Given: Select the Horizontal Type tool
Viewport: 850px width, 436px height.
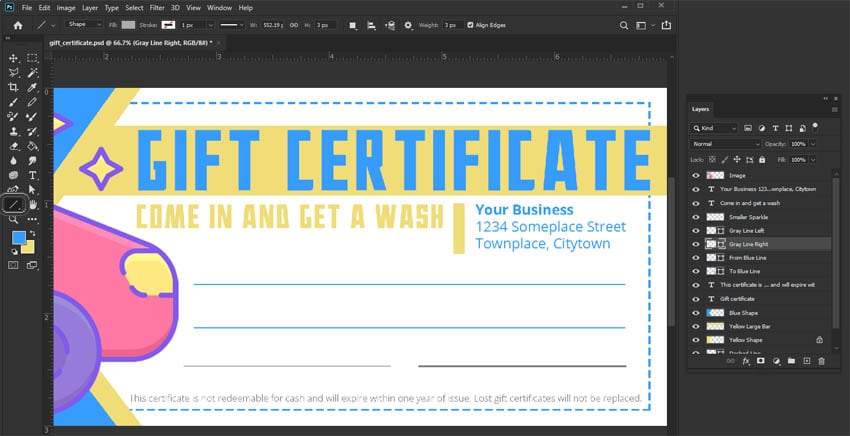Looking at the screenshot, I should click(x=33, y=174).
